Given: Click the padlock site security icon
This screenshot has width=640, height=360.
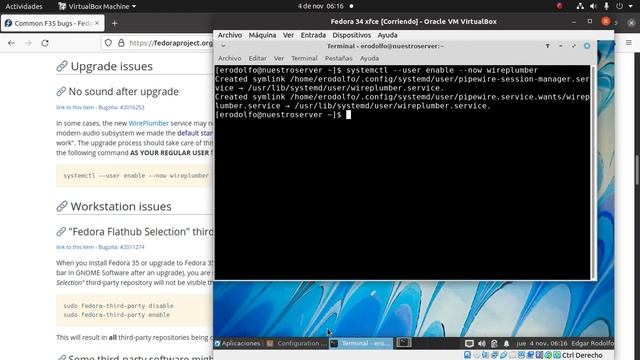Looking at the screenshot, I should click(x=121, y=43).
